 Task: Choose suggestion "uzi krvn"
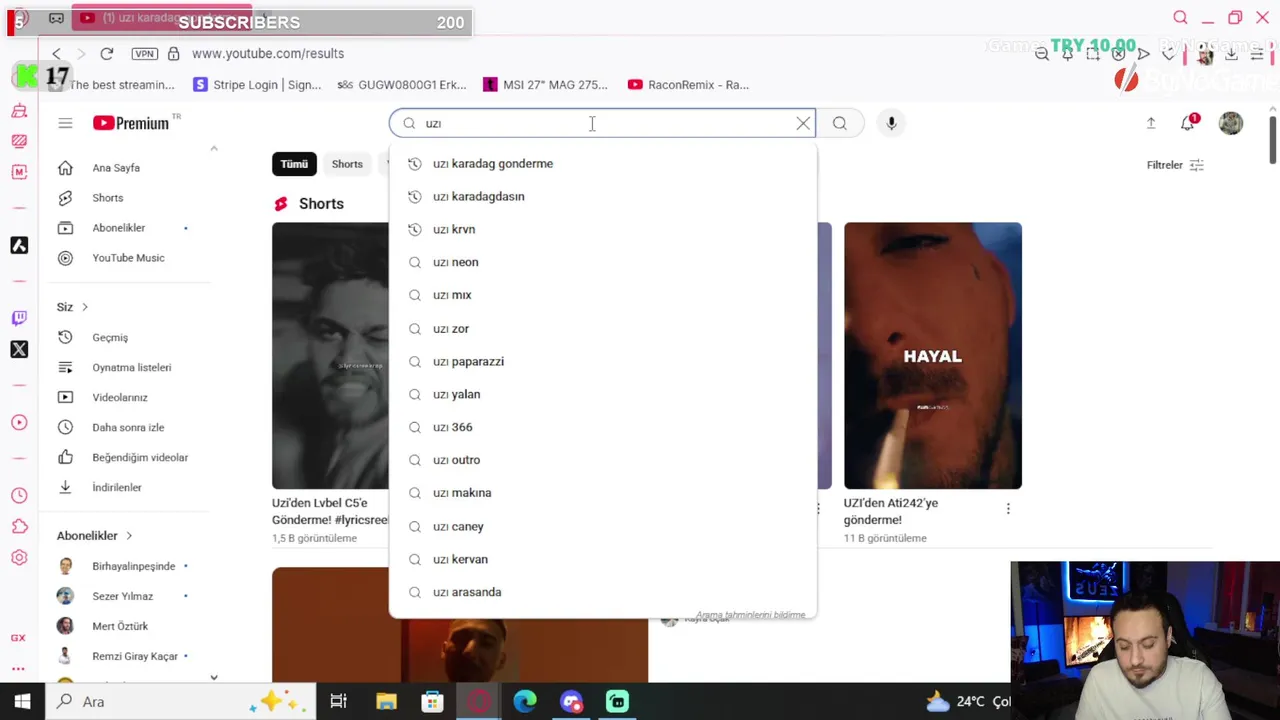[603, 229]
